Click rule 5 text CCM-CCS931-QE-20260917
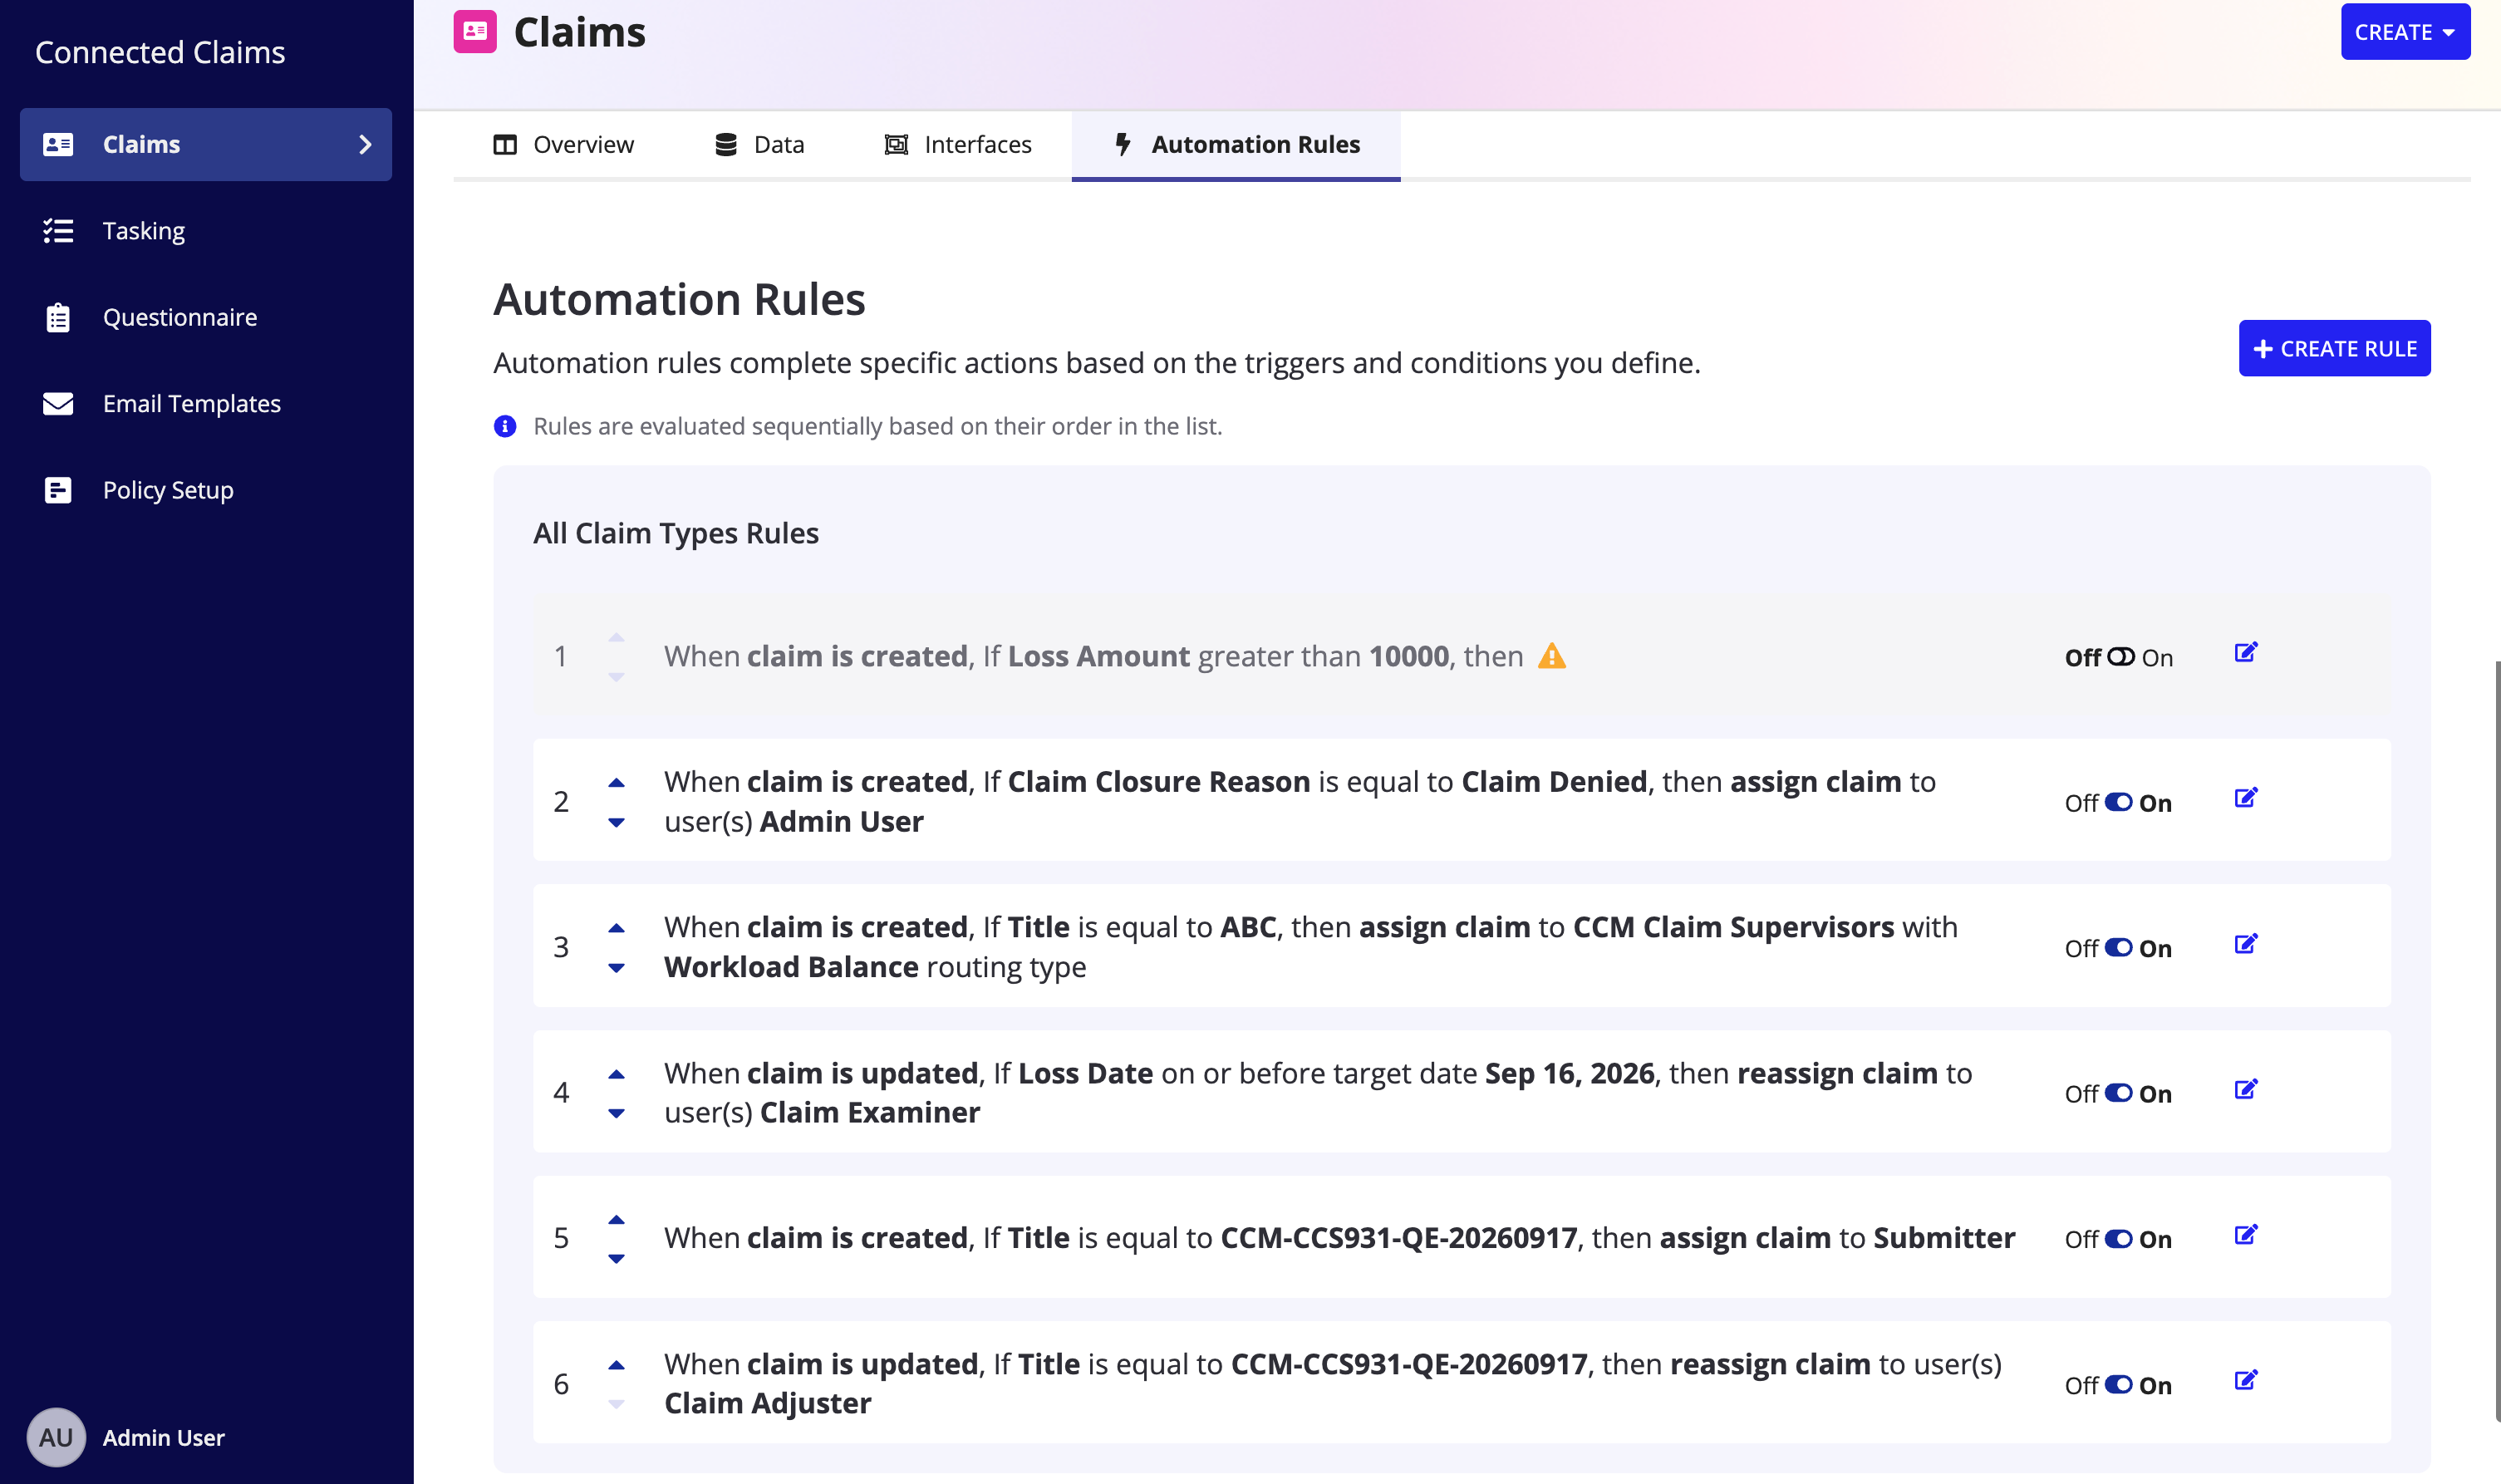The image size is (2501, 1484). click(x=1399, y=1238)
